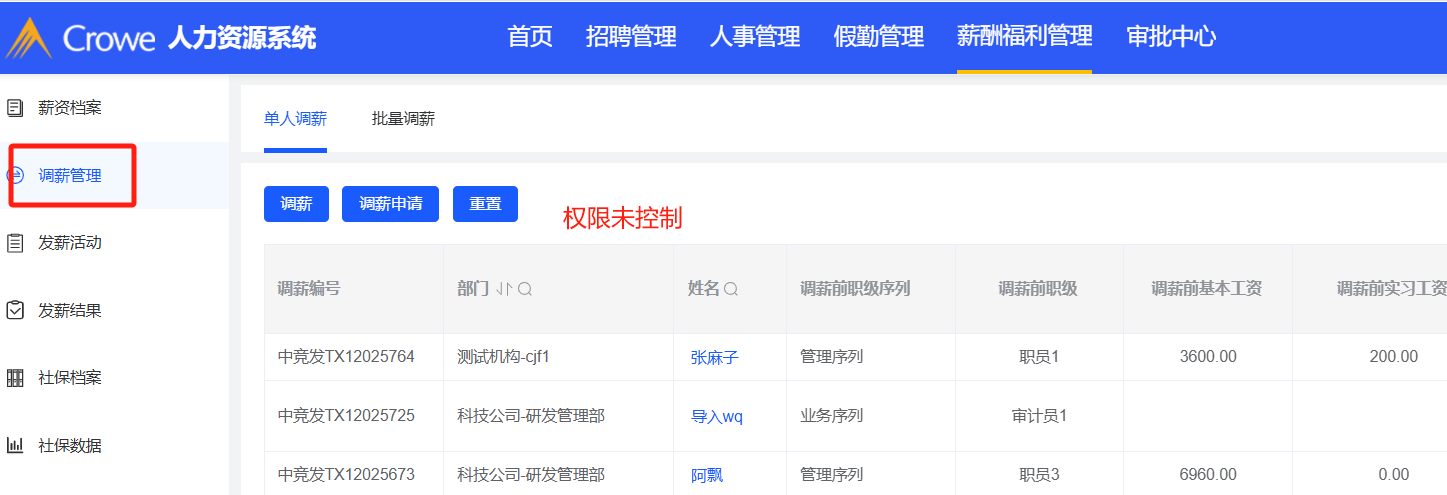Click the 社保档案 building icon

click(x=15, y=378)
